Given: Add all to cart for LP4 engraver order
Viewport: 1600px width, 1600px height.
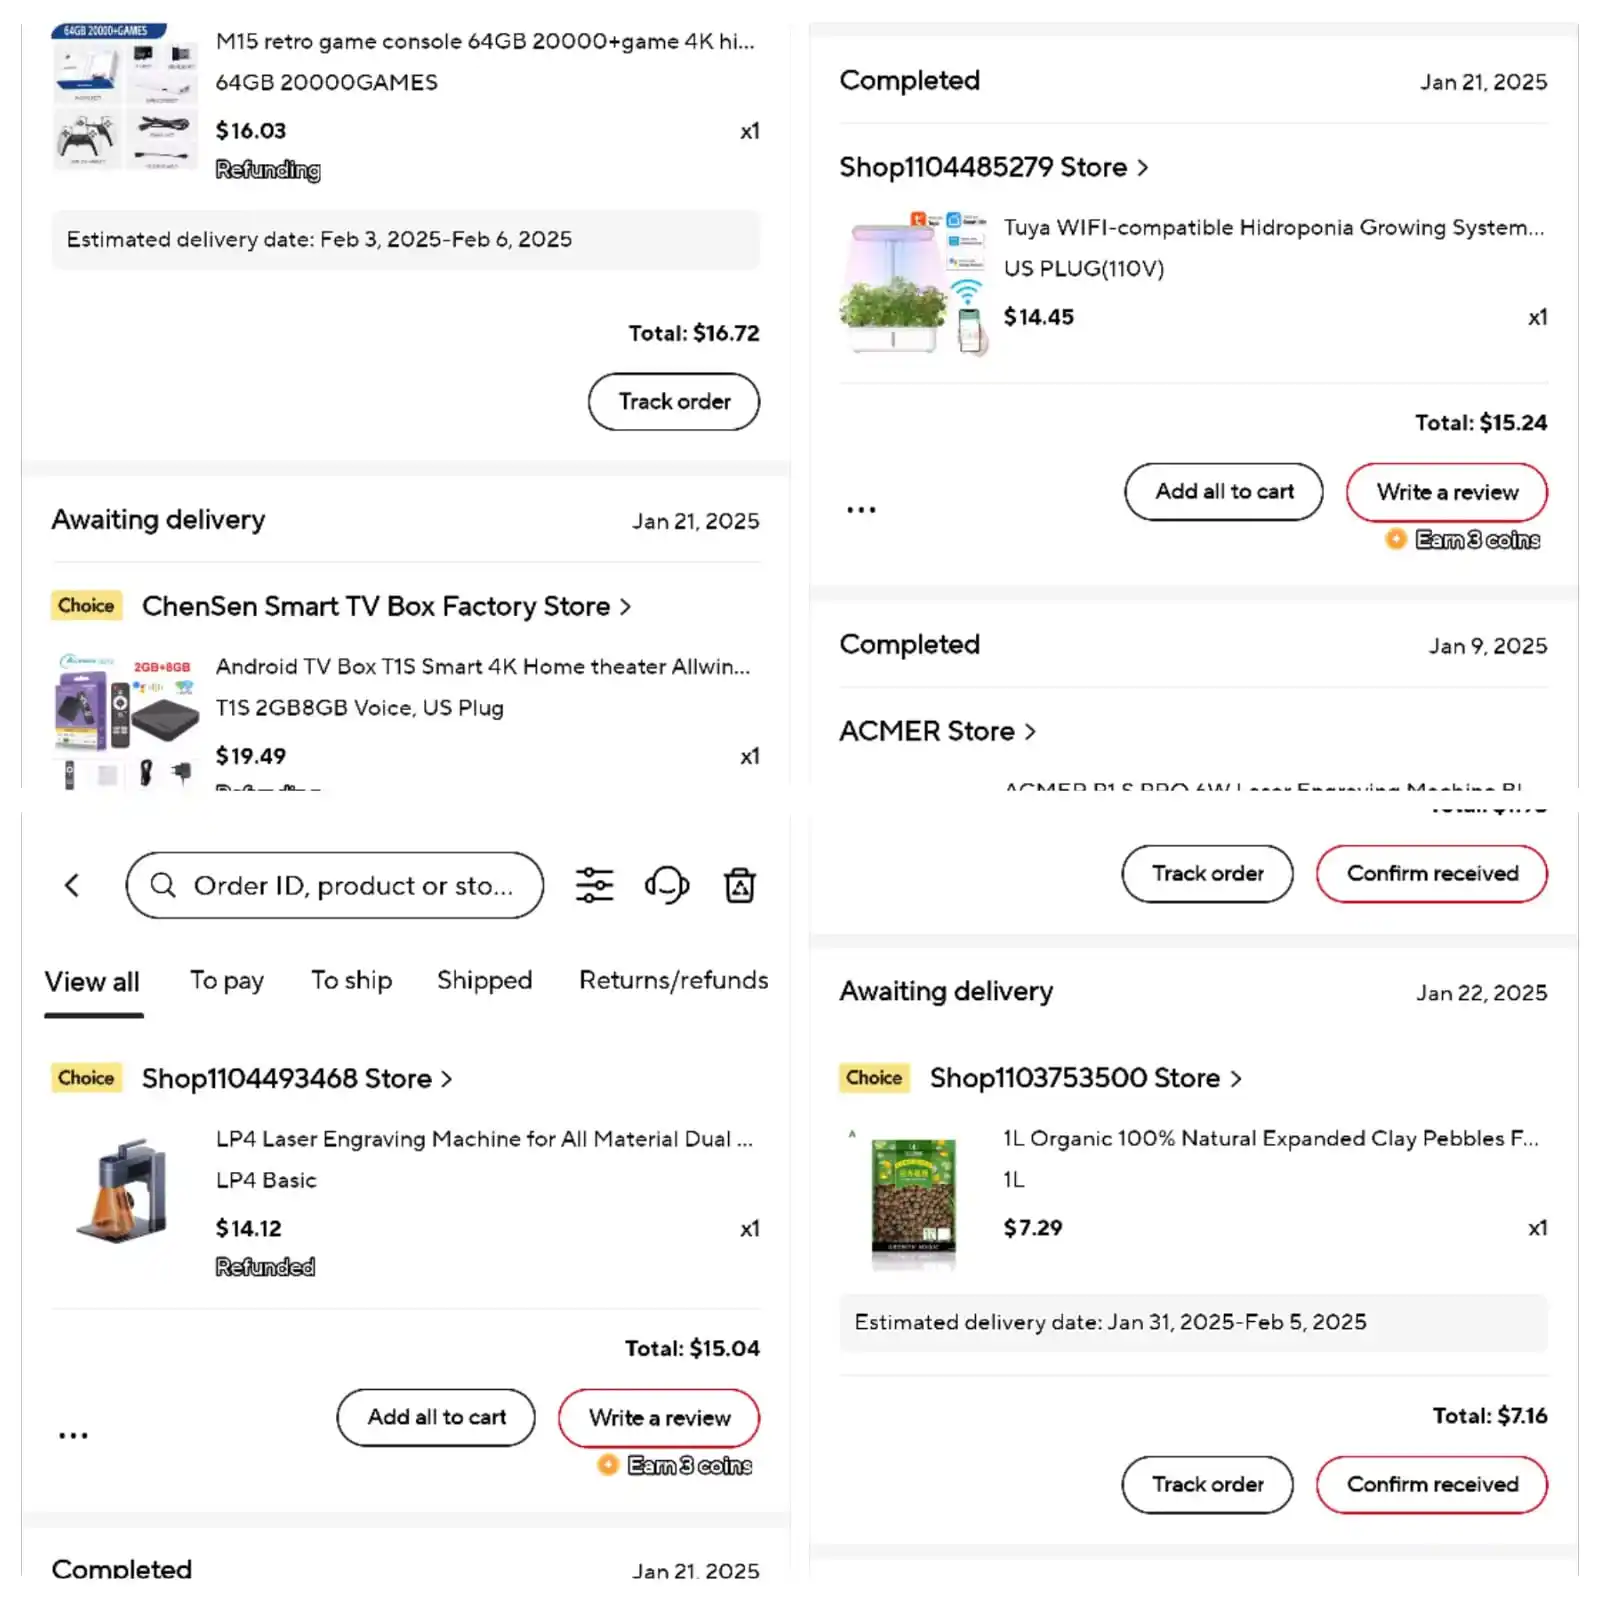Looking at the screenshot, I should (x=436, y=1417).
